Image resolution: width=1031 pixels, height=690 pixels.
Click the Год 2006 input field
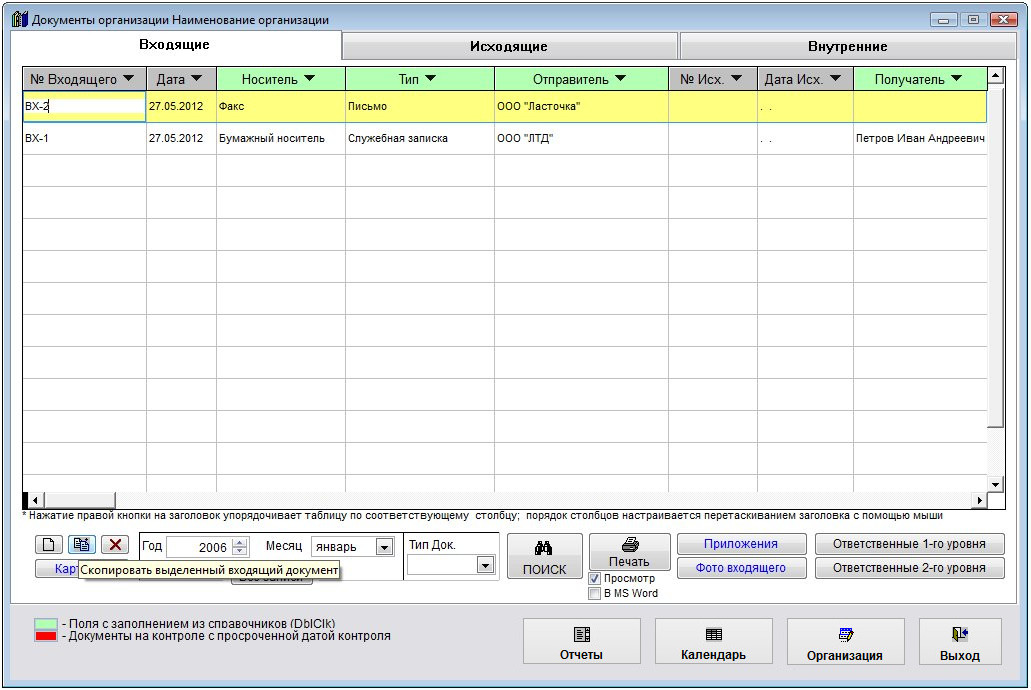click(199, 547)
